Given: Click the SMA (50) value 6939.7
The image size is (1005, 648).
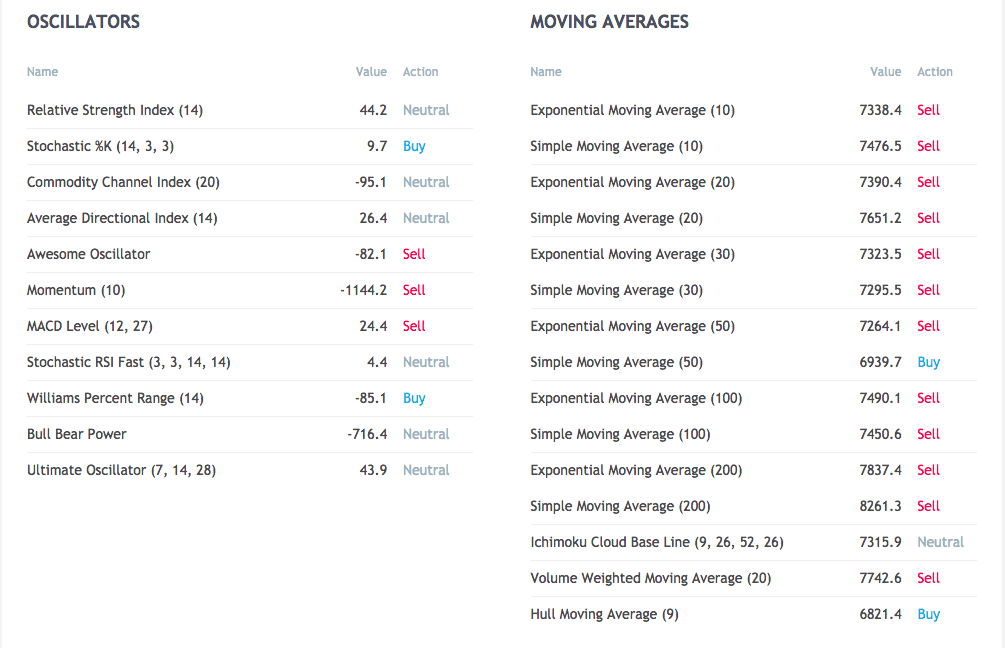Looking at the screenshot, I should (880, 362).
